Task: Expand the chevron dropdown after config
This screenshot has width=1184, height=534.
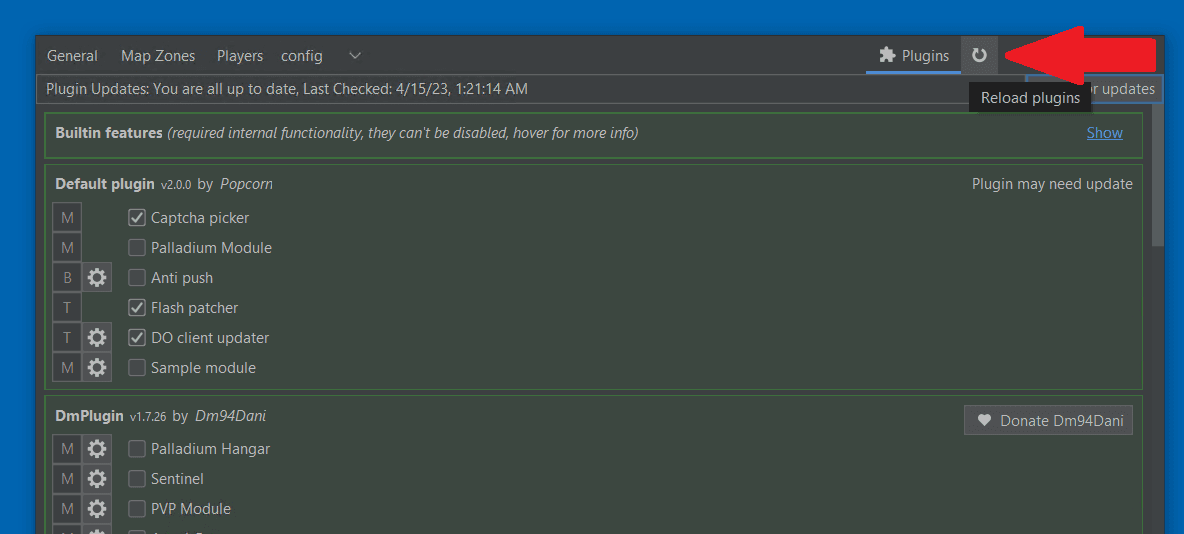Action: click(x=355, y=56)
